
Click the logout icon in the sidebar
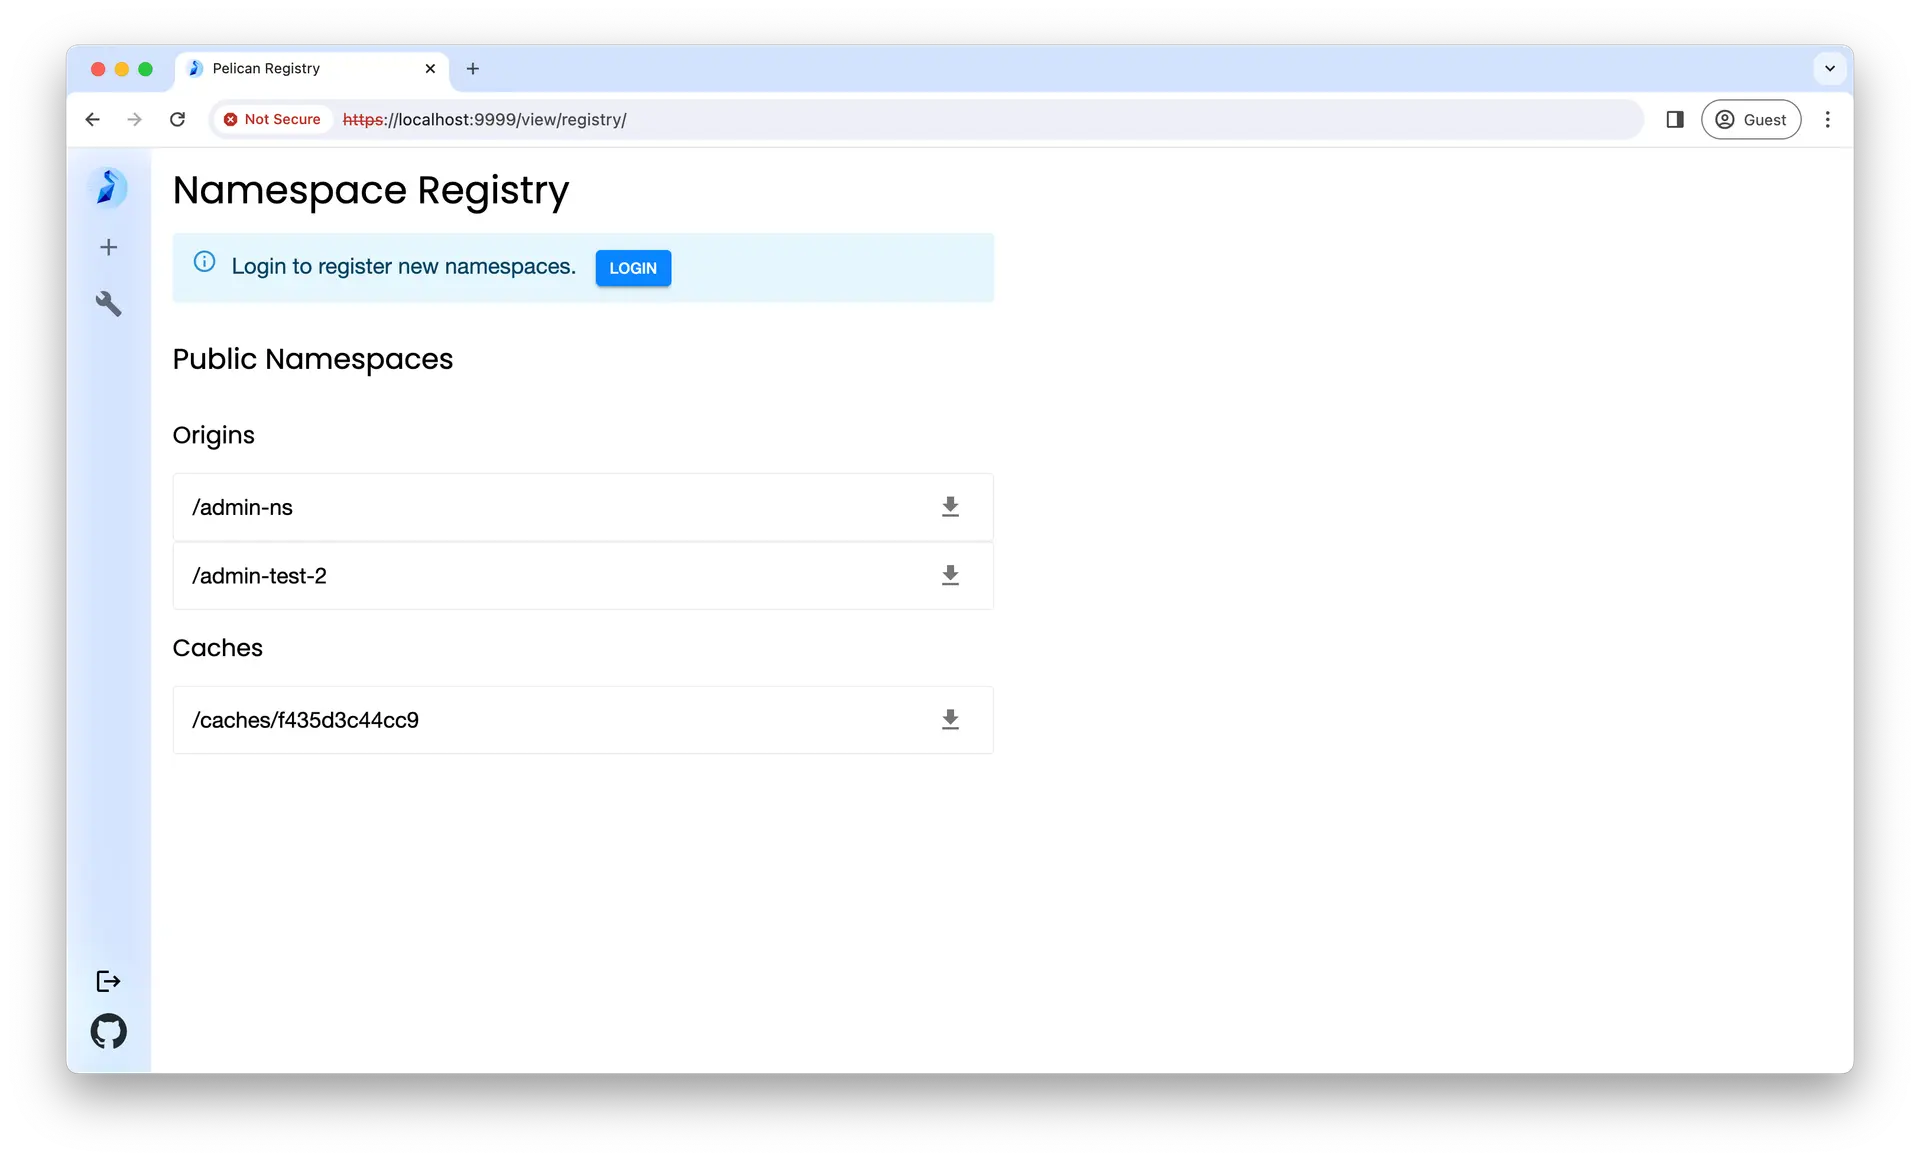(108, 981)
